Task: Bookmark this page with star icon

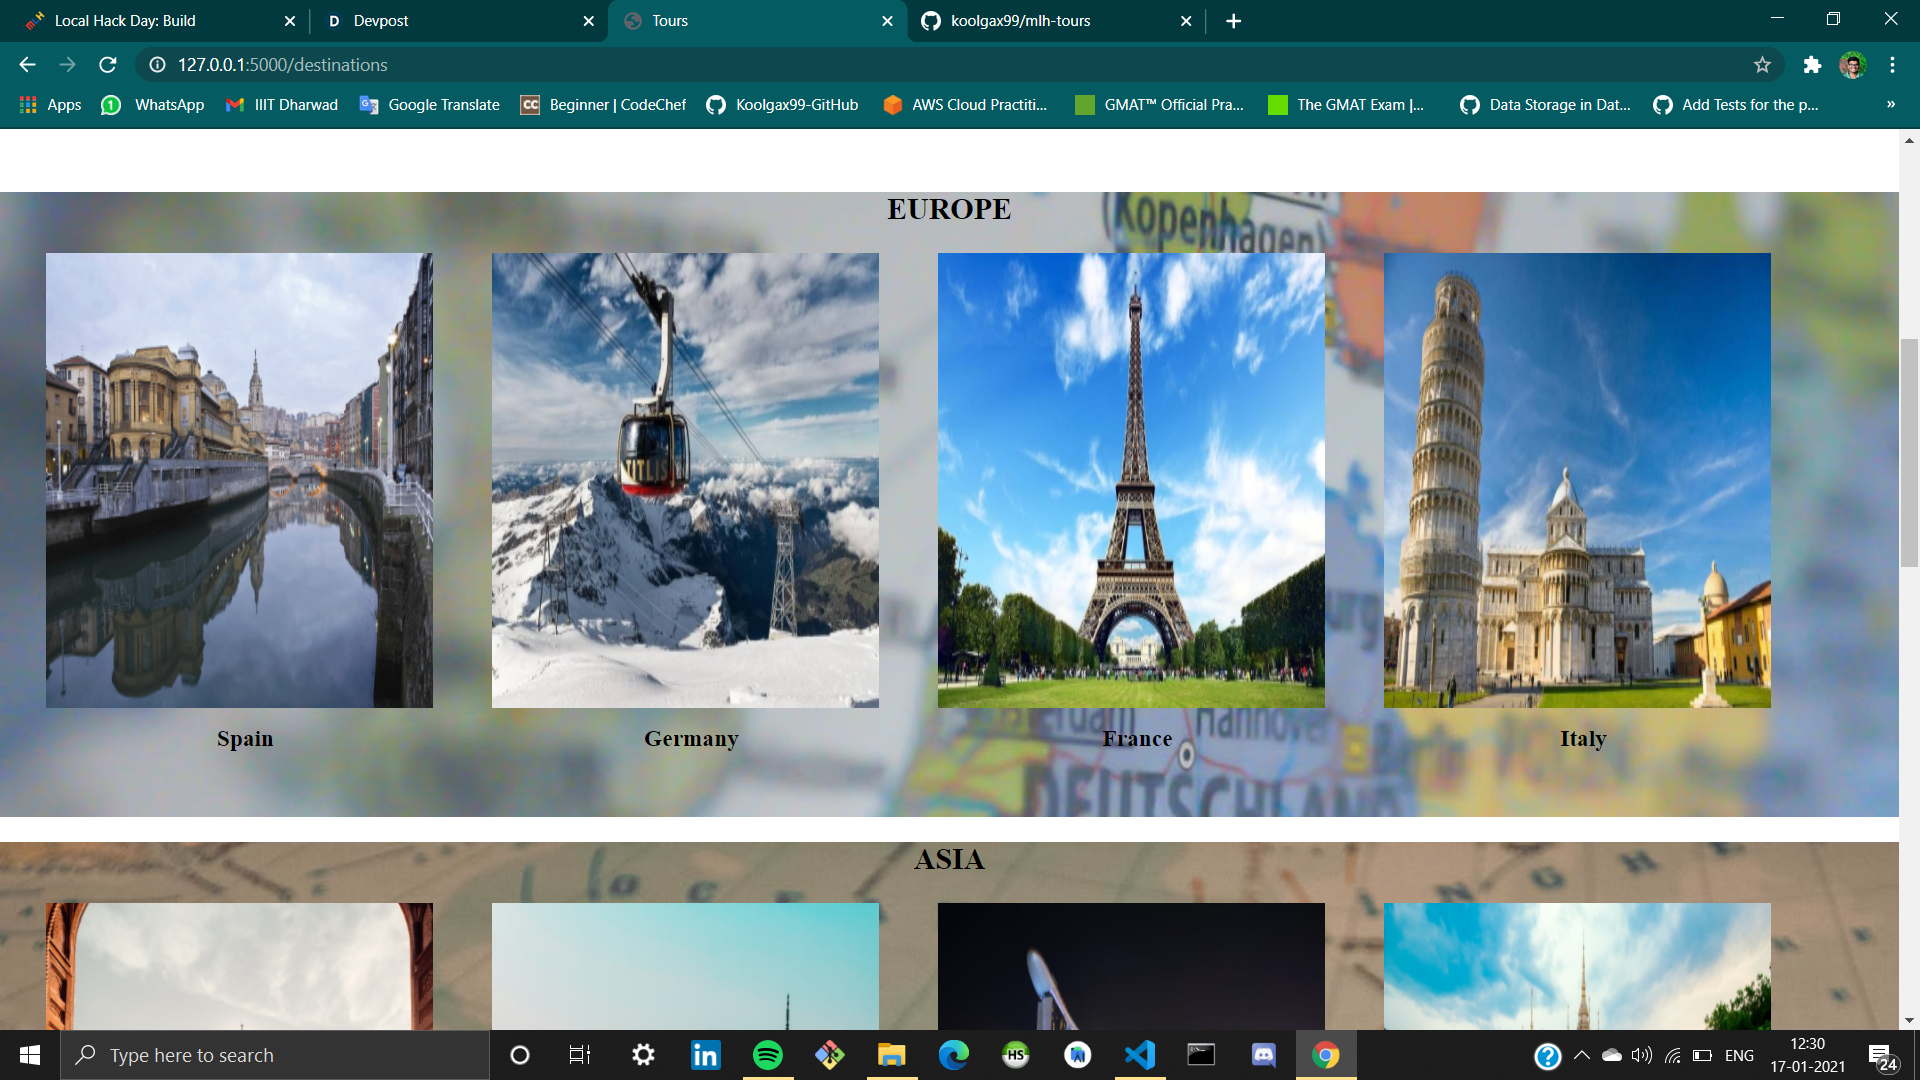Action: coord(1762,65)
